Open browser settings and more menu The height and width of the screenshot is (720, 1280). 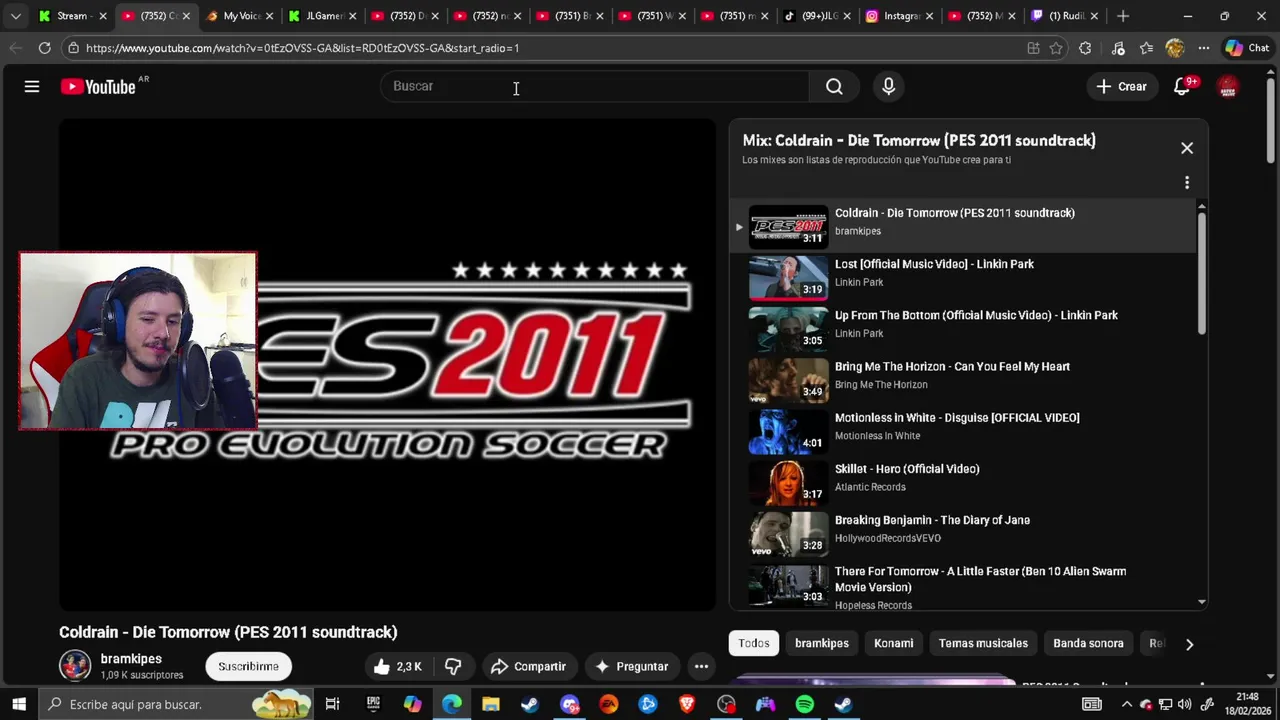pyautogui.click(x=1204, y=48)
